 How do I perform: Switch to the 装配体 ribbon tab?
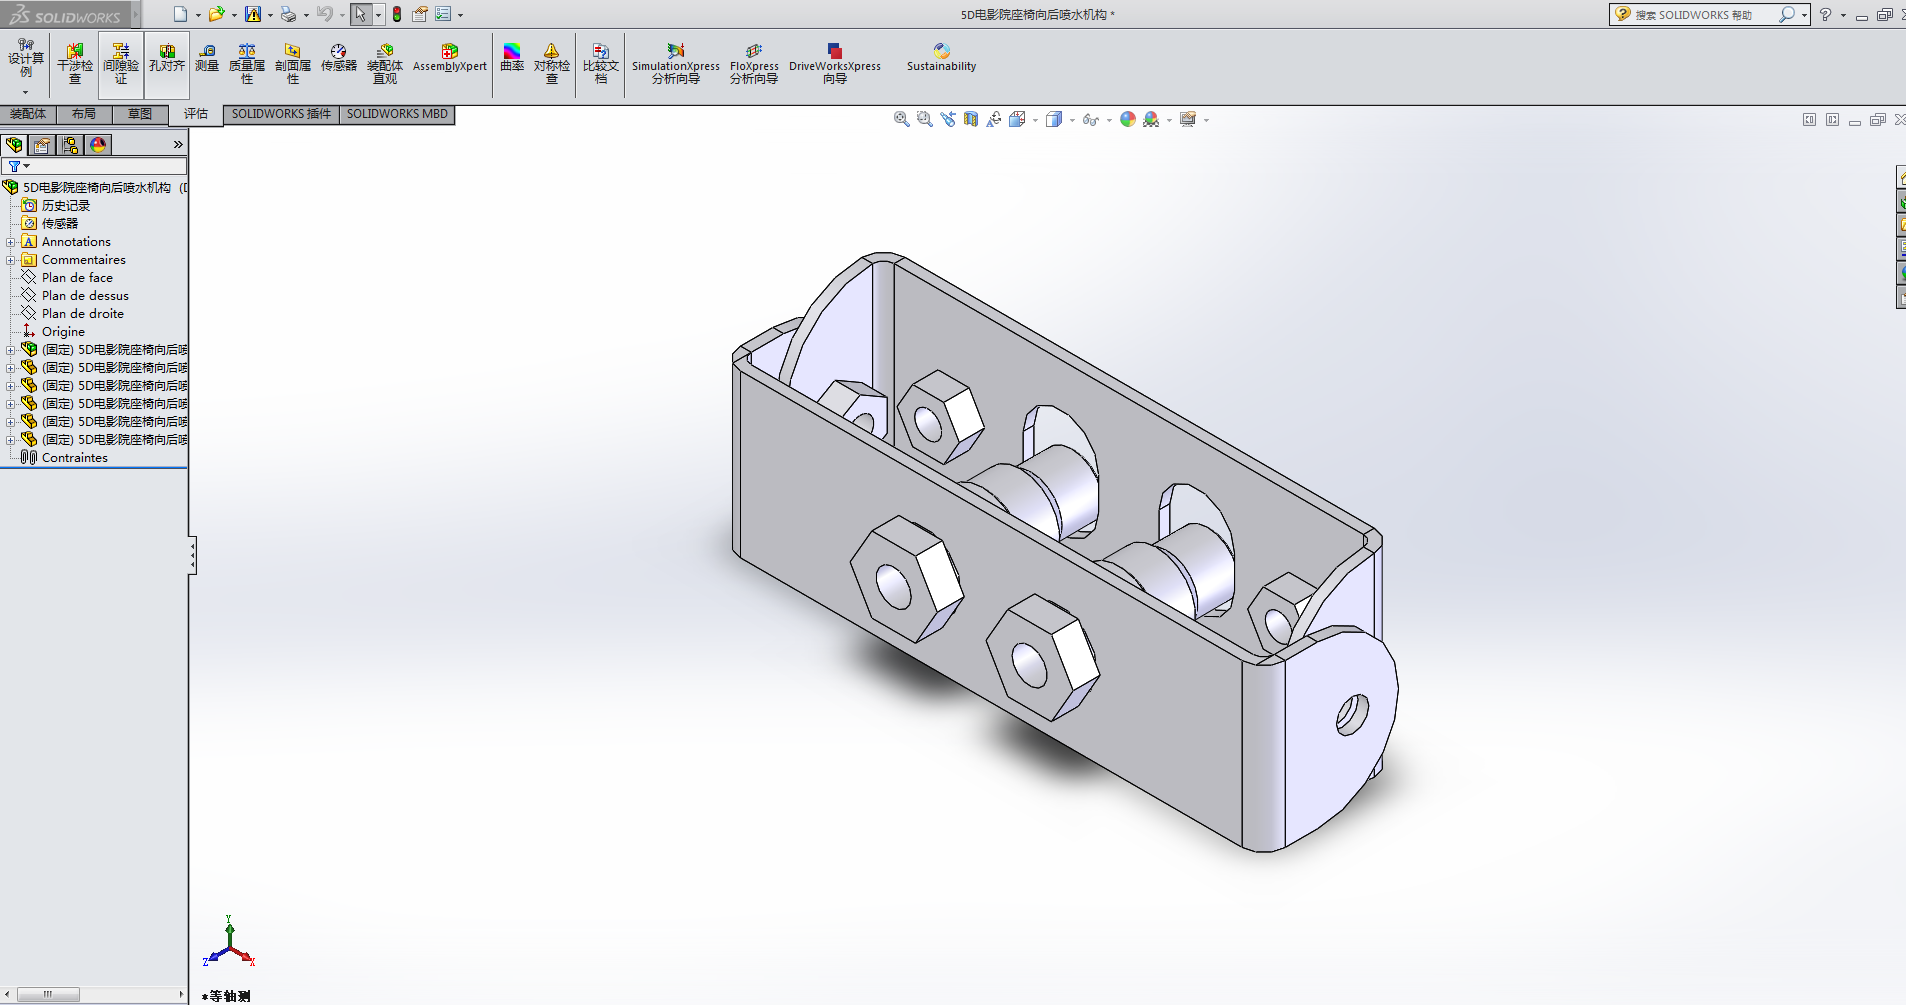[x=28, y=114]
